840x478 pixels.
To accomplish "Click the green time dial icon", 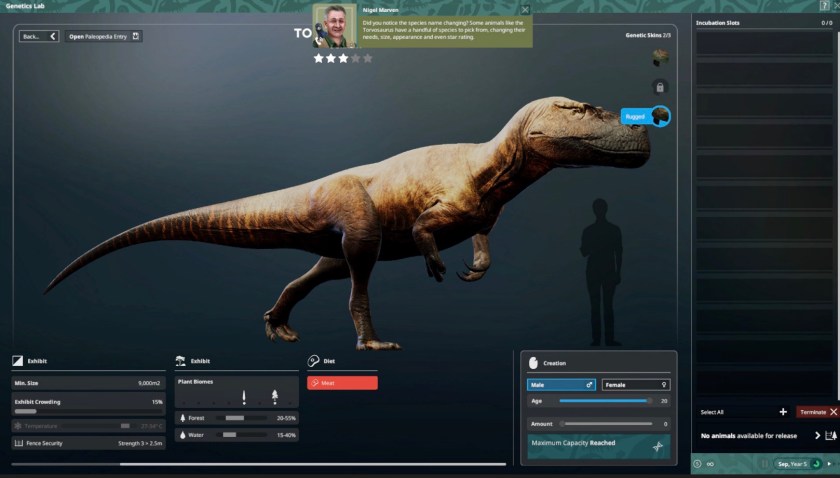I will [816, 464].
